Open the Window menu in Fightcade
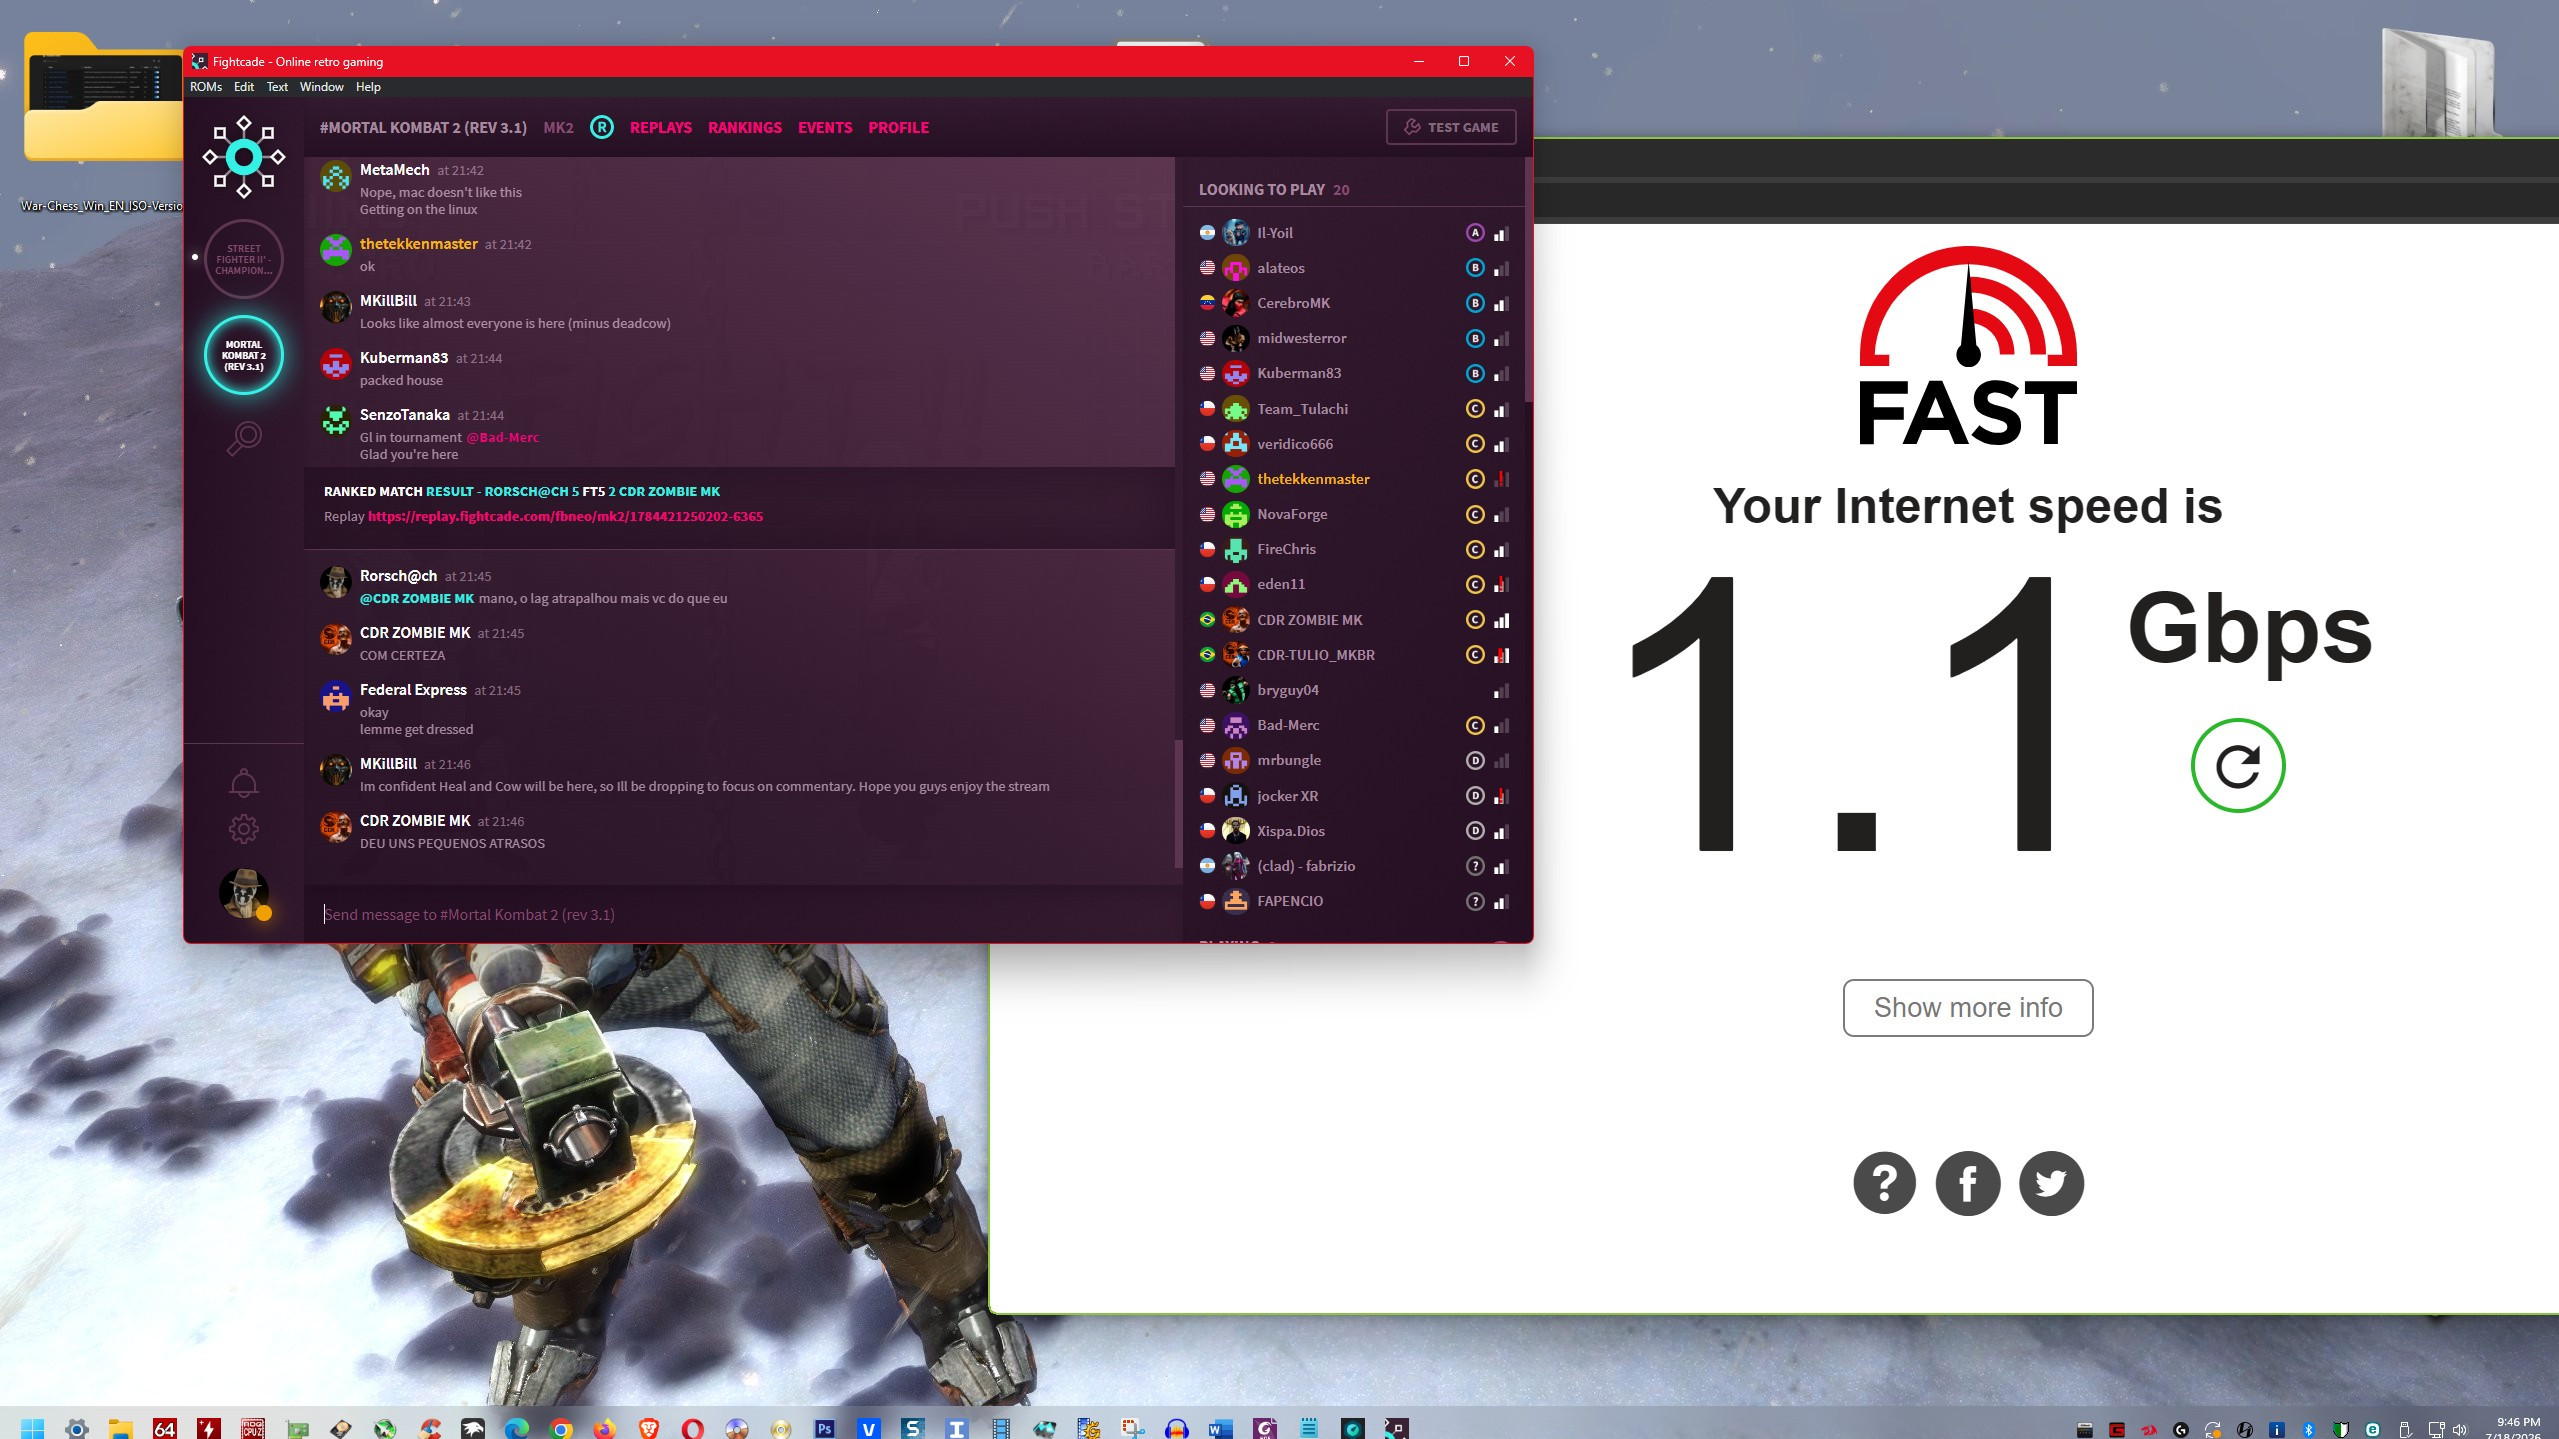Screen dimensions: 2559x1439 tap(321, 87)
